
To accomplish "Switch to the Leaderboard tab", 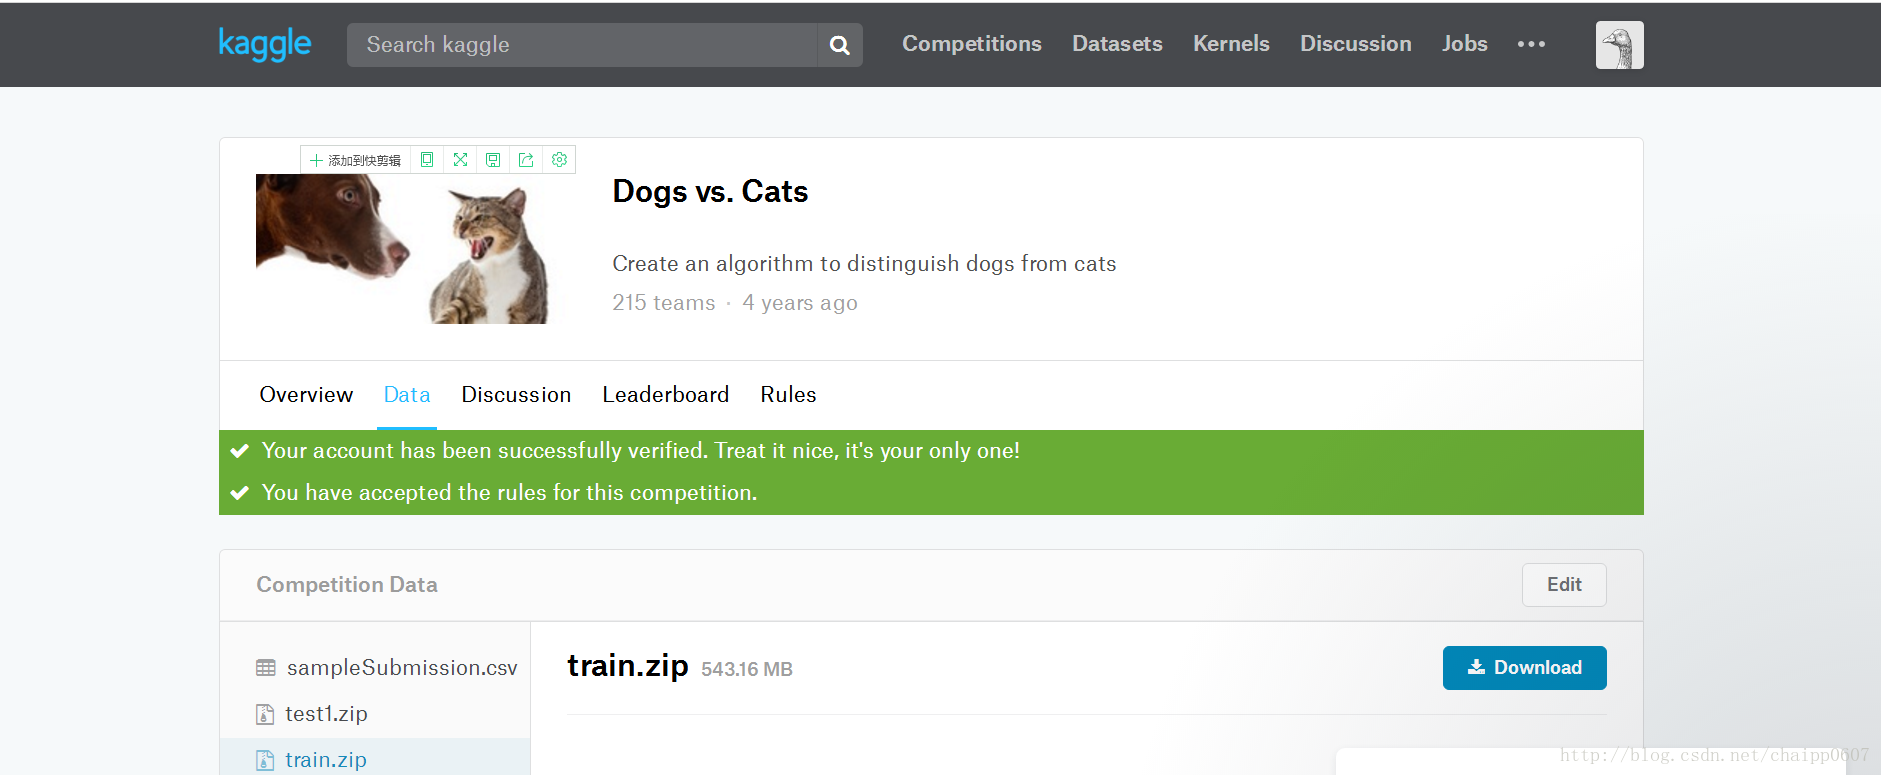I will pos(665,395).
